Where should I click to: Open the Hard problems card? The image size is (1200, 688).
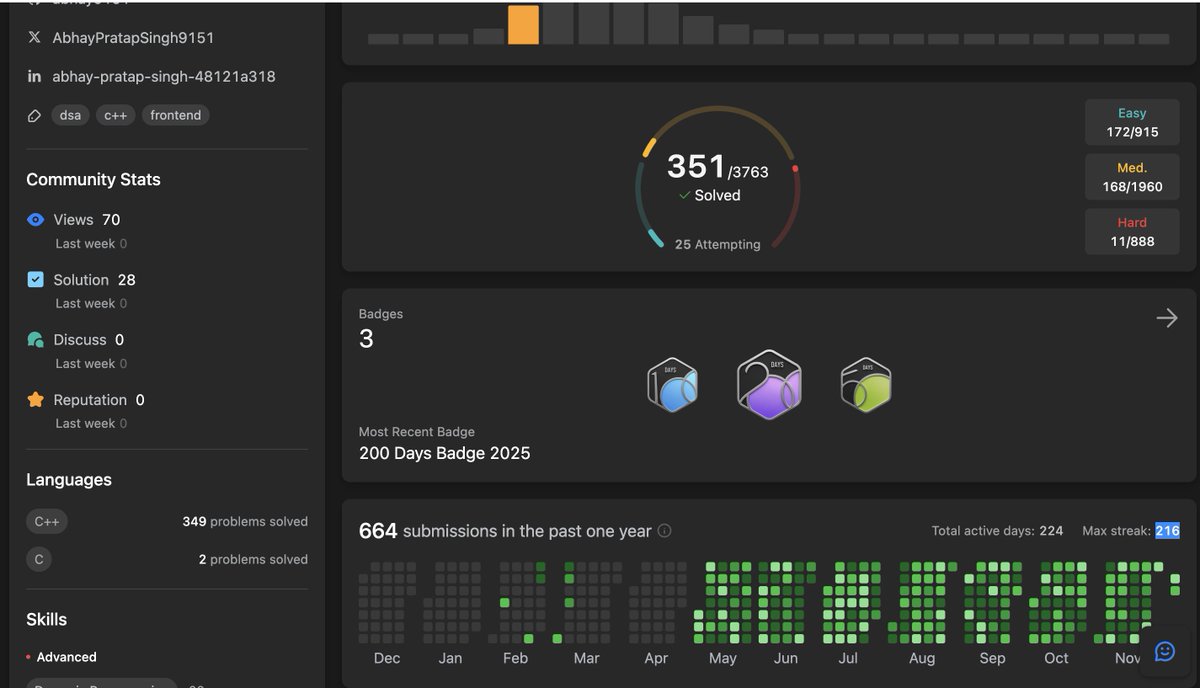1132,231
